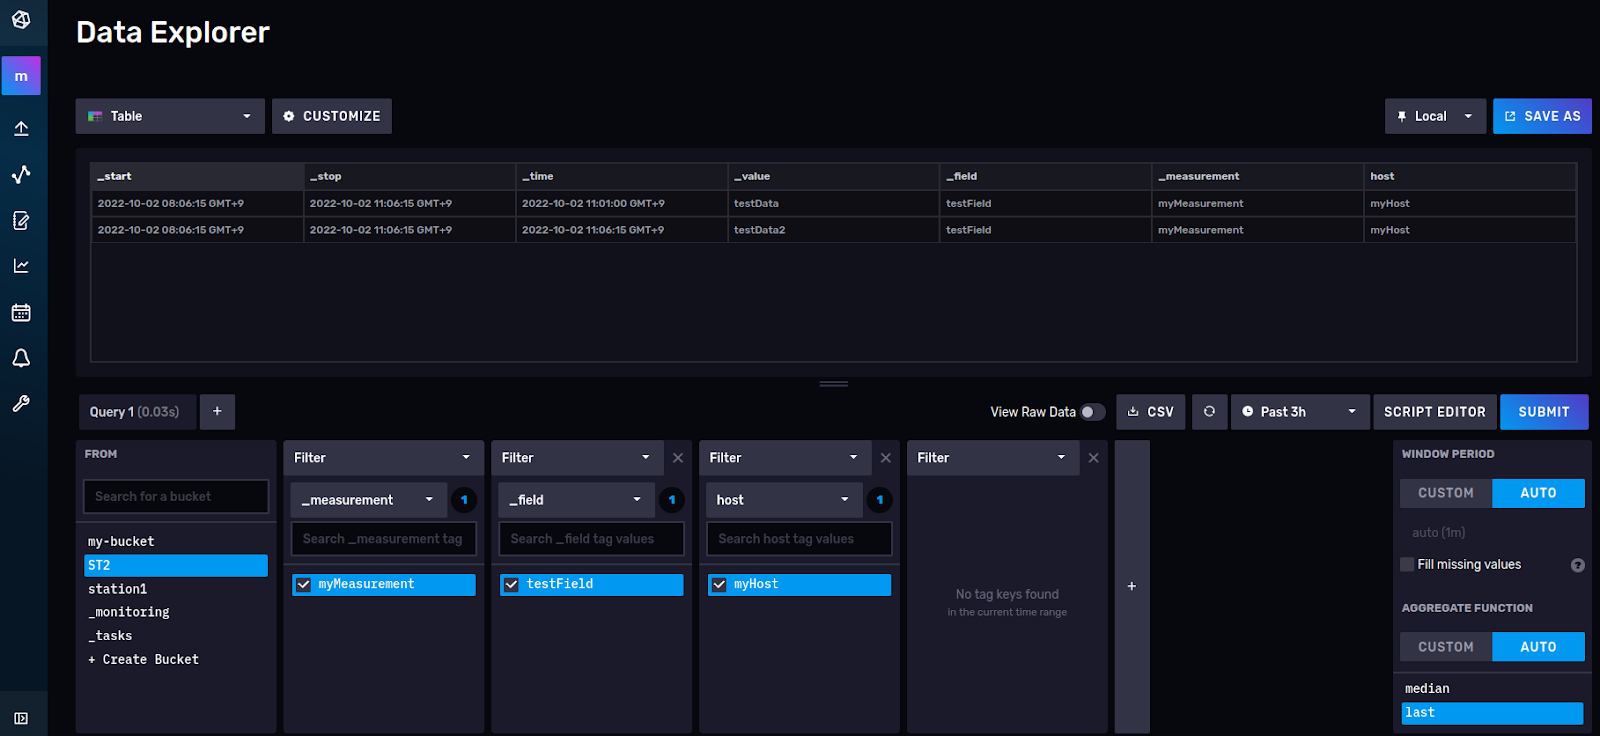Click the Search for a bucket field
1600x736 pixels.
[x=176, y=497]
